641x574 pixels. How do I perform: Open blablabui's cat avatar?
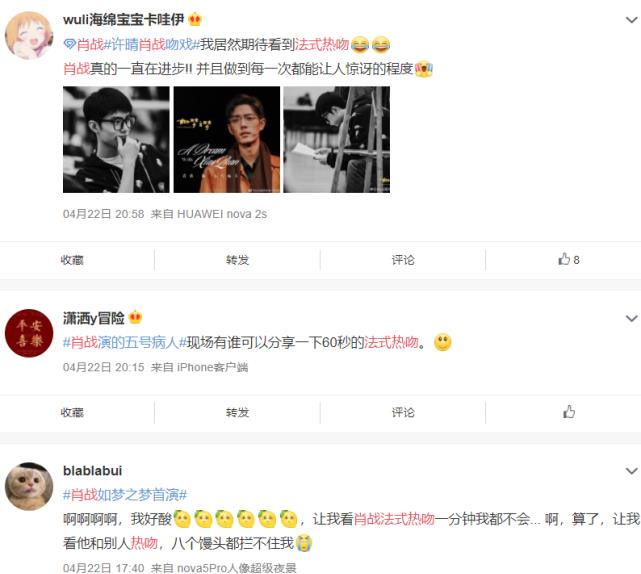click(29, 486)
